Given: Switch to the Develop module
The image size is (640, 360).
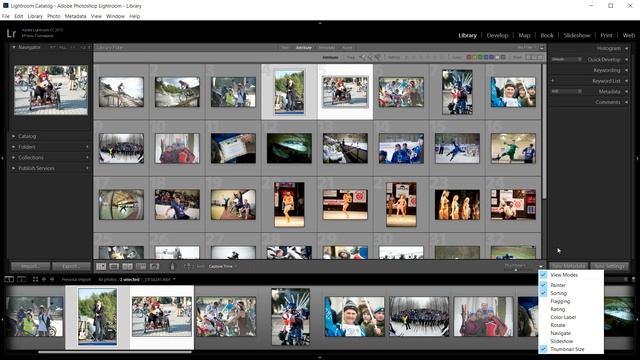Looking at the screenshot, I should click(497, 36).
